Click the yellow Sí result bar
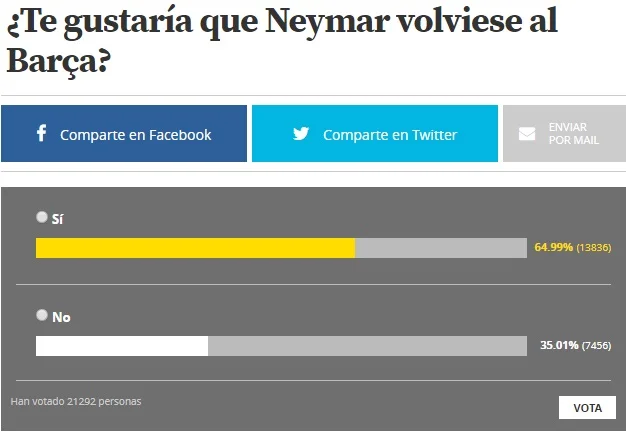This screenshot has width=626, height=432. [x=195, y=248]
